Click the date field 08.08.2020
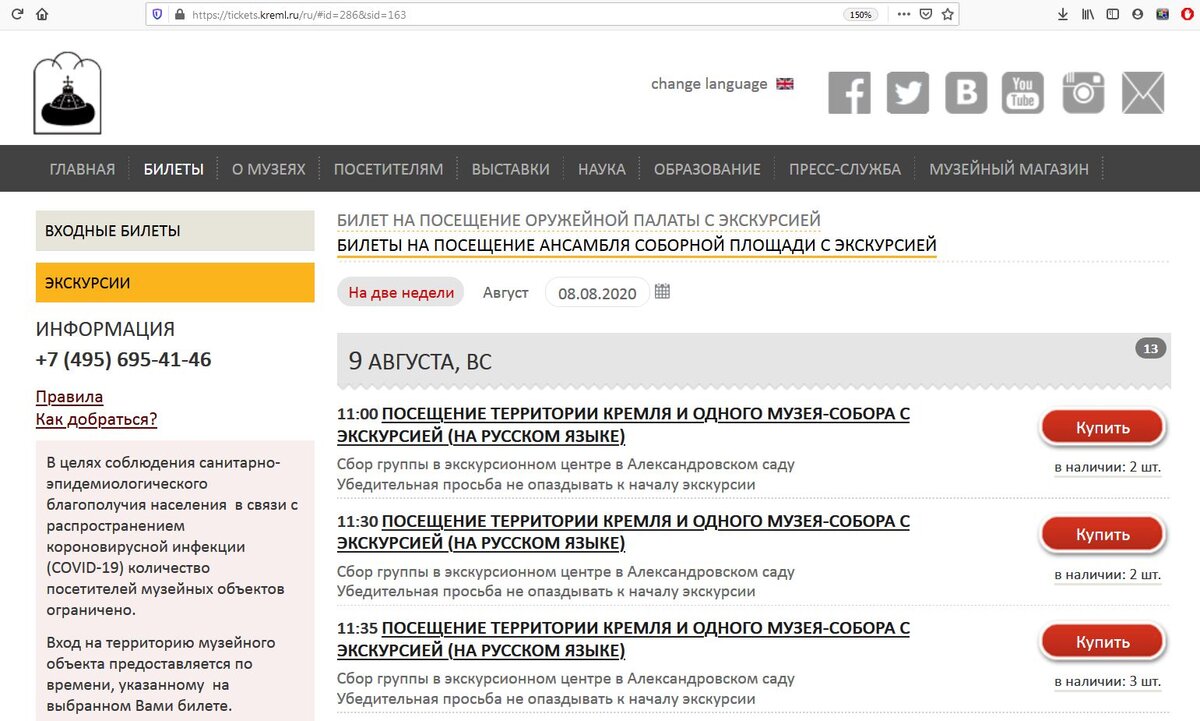 (597, 293)
